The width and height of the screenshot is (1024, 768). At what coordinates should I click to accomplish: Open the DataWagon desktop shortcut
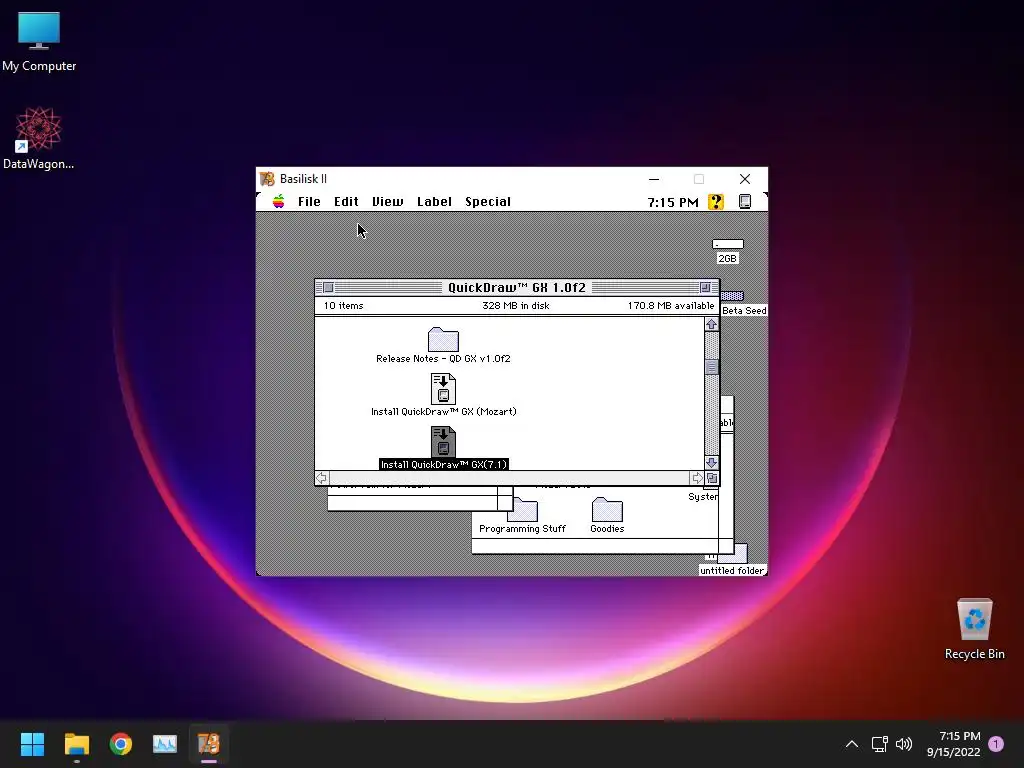pos(39,138)
